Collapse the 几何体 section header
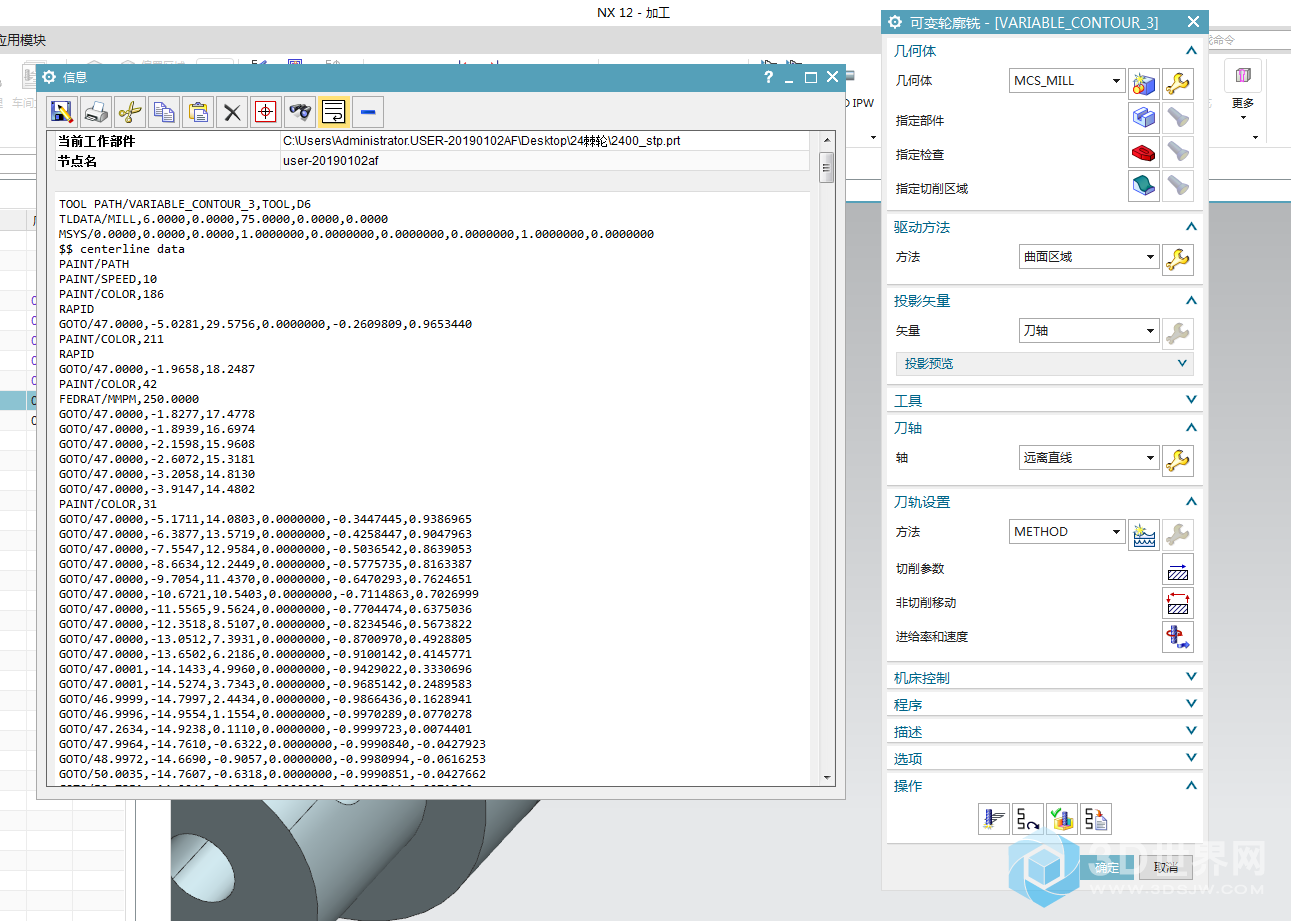This screenshot has width=1291, height=921. [x=1044, y=51]
